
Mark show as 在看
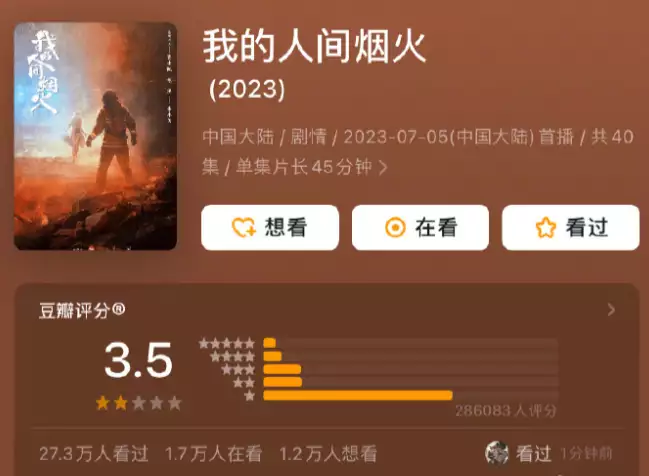(x=421, y=228)
